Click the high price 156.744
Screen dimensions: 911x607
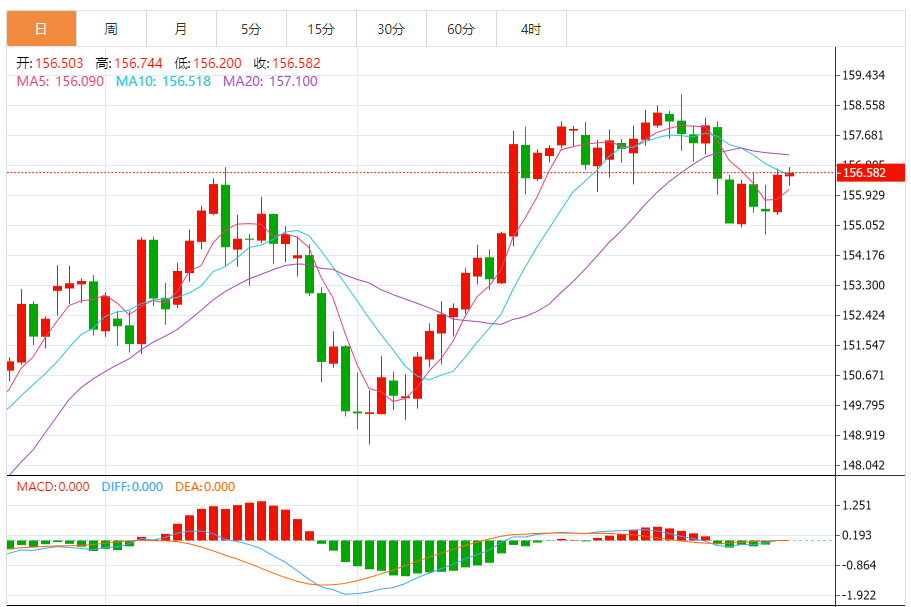[x=138, y=63]
